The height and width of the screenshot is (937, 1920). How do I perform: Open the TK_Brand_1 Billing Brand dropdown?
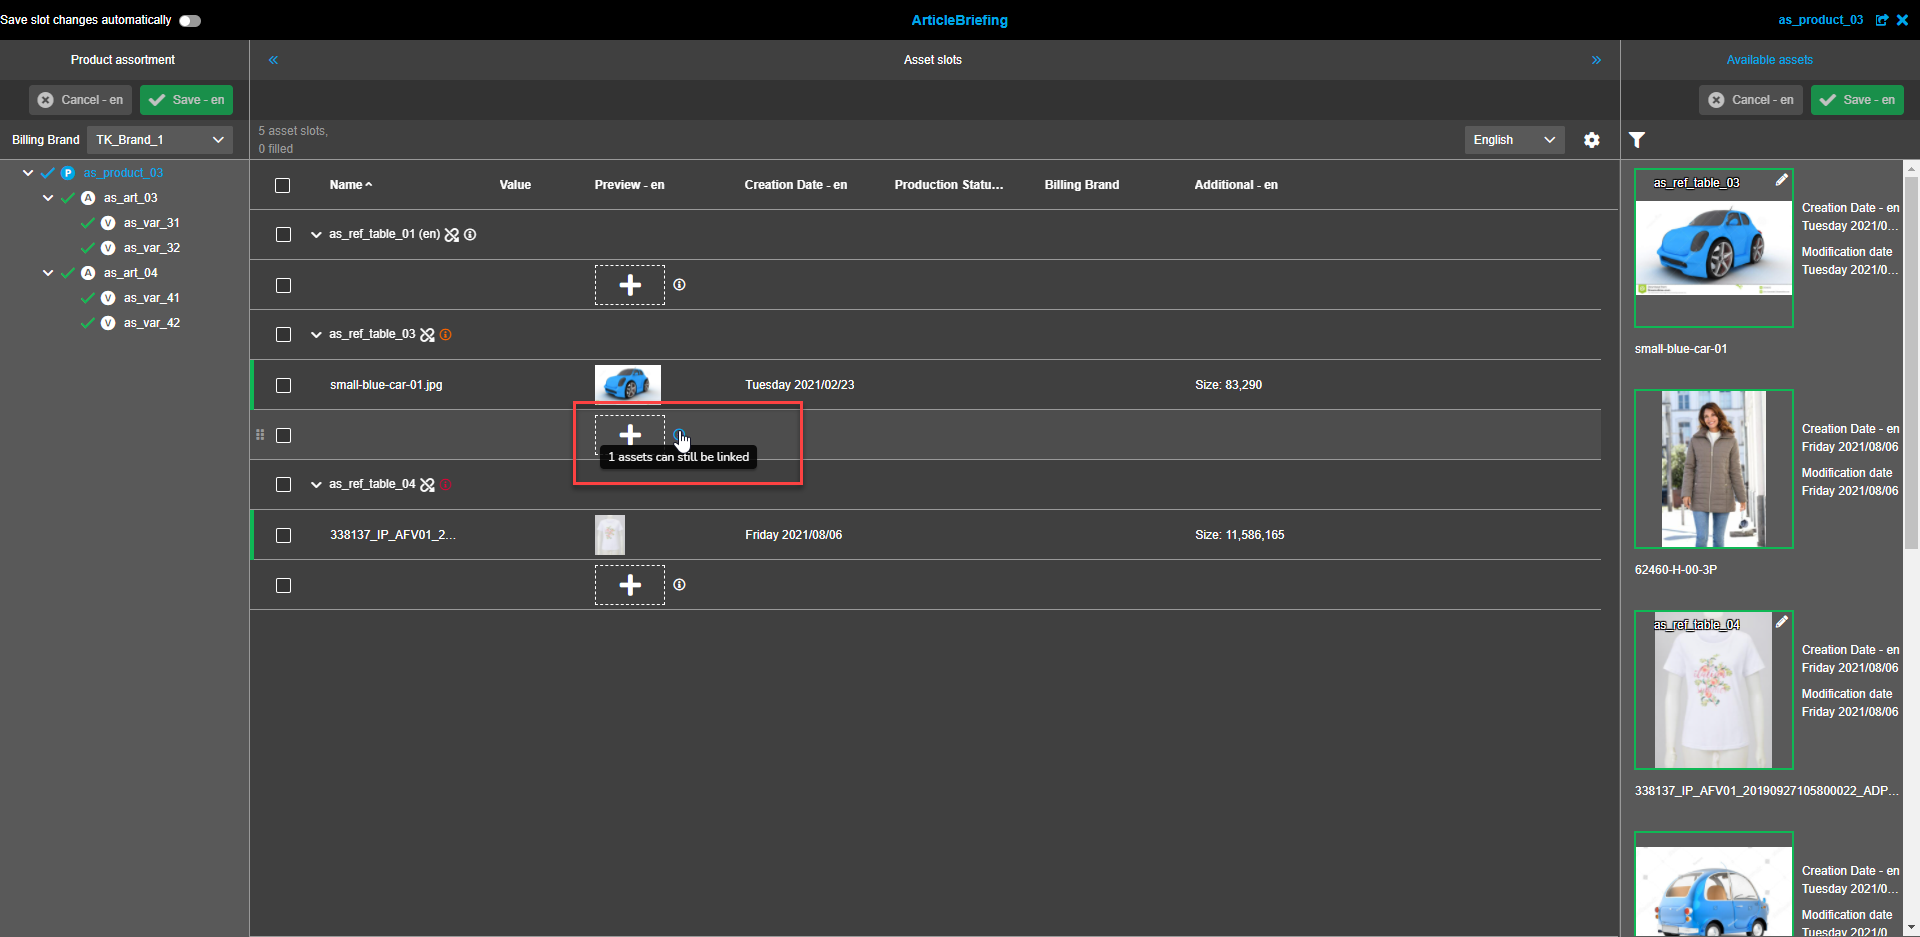[159, 139]
